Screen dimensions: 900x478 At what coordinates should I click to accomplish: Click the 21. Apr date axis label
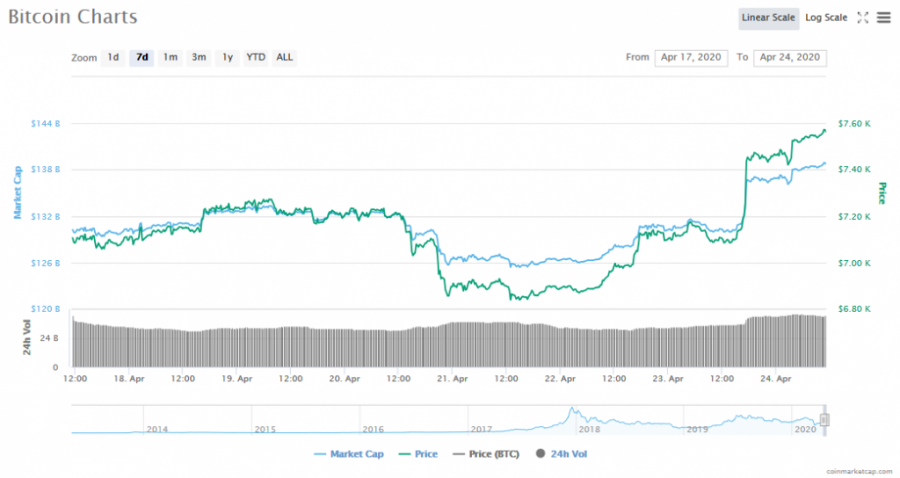click(452, 379)
